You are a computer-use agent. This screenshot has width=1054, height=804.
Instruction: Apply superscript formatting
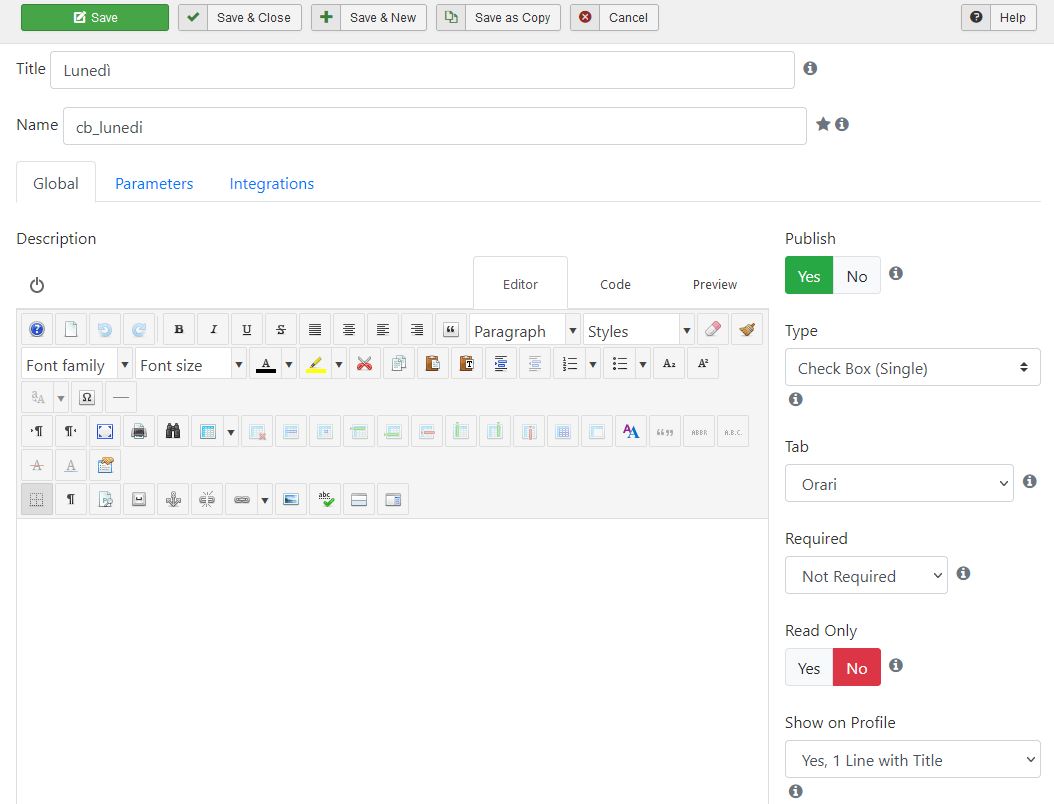point(703,364)
